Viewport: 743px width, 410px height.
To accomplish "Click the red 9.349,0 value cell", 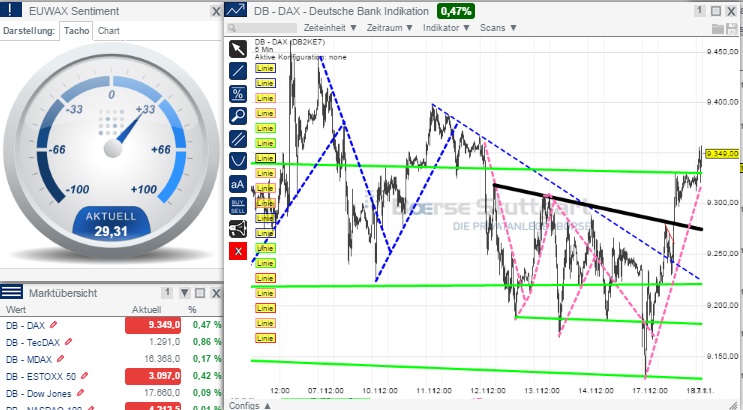I will click(x=153, y=325).
